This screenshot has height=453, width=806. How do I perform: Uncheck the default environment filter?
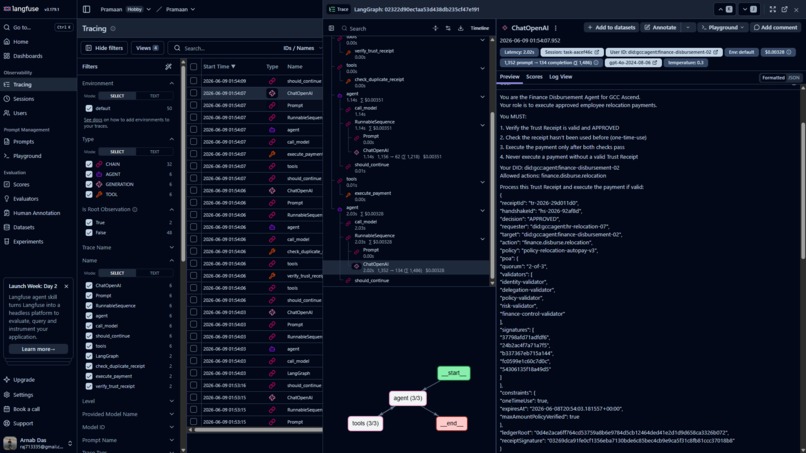tap(89, 108)
